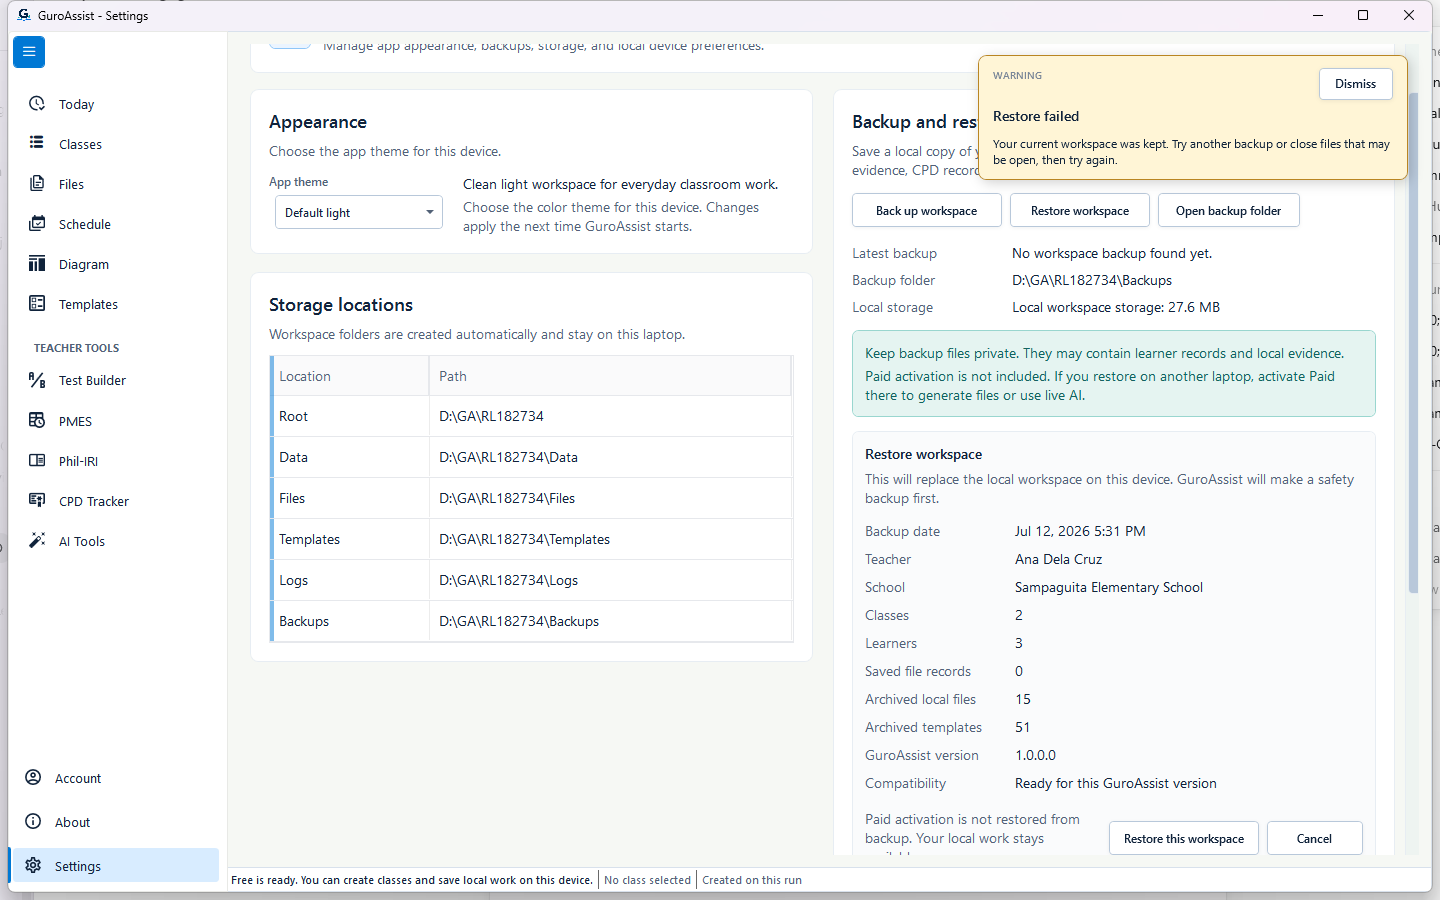Maximize the GuroAssist window

click(x=1363, y=15)
